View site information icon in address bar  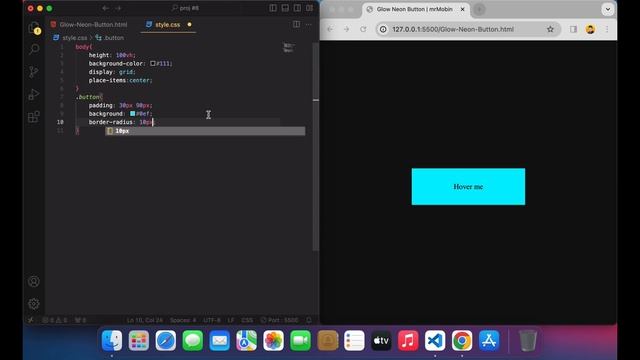pyautogui.click(x=383, y=29)
